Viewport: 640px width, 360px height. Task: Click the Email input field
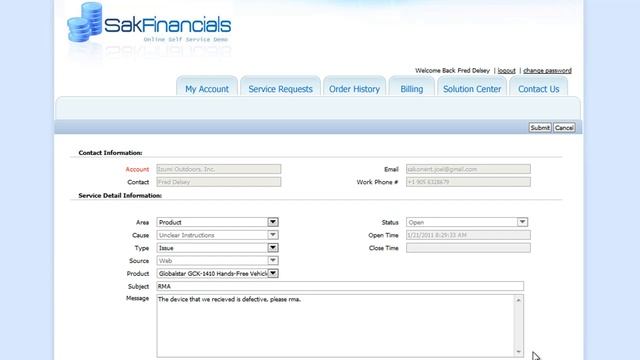[x=468, y=169]
